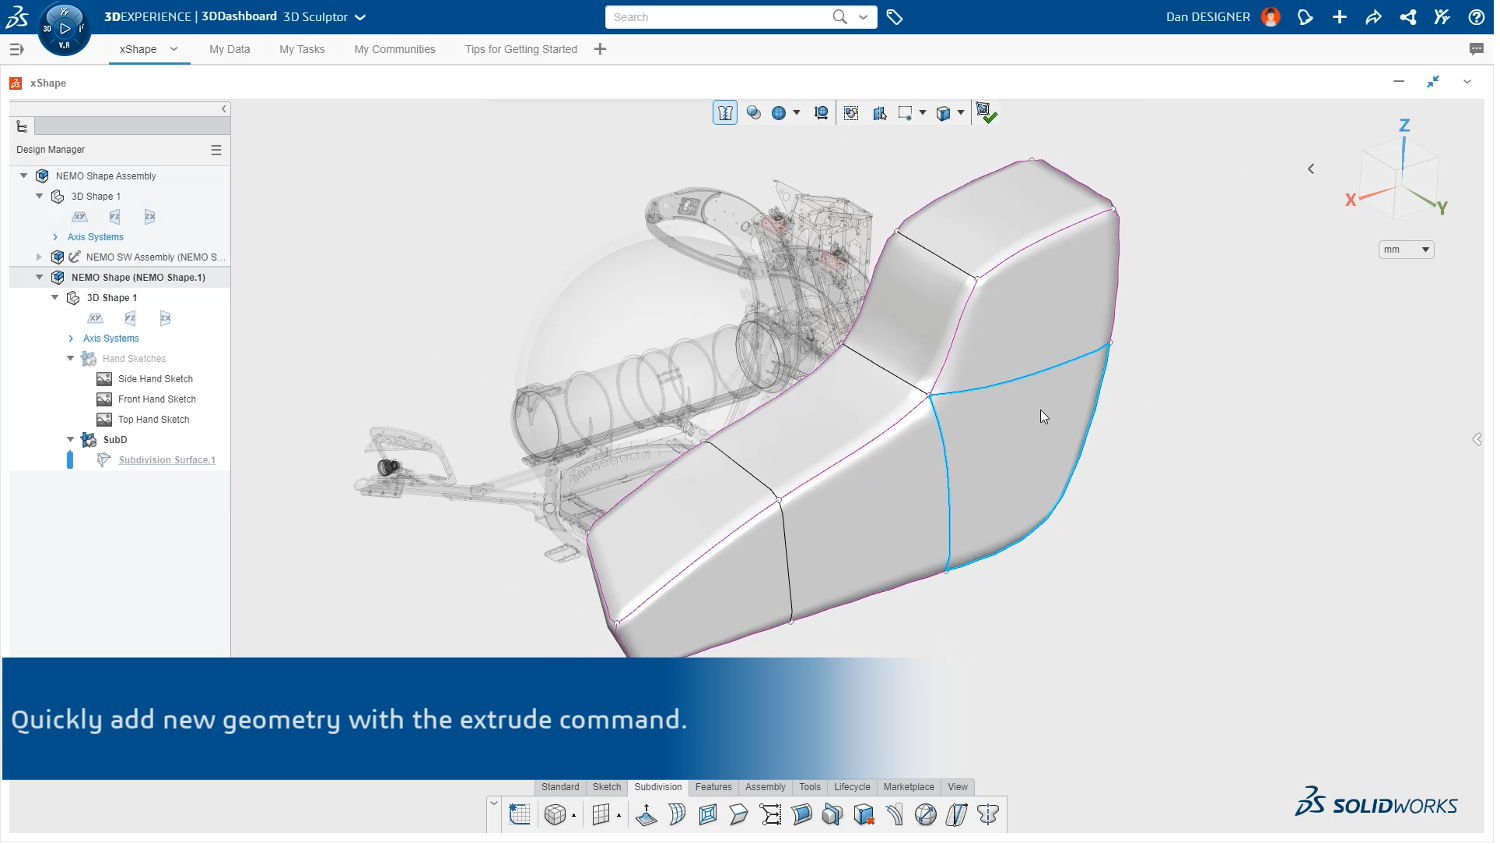This screenshot has height=844, width=1500.
Task: Click the Subdivision Surface.1 link
Action: tap(167, 461)
